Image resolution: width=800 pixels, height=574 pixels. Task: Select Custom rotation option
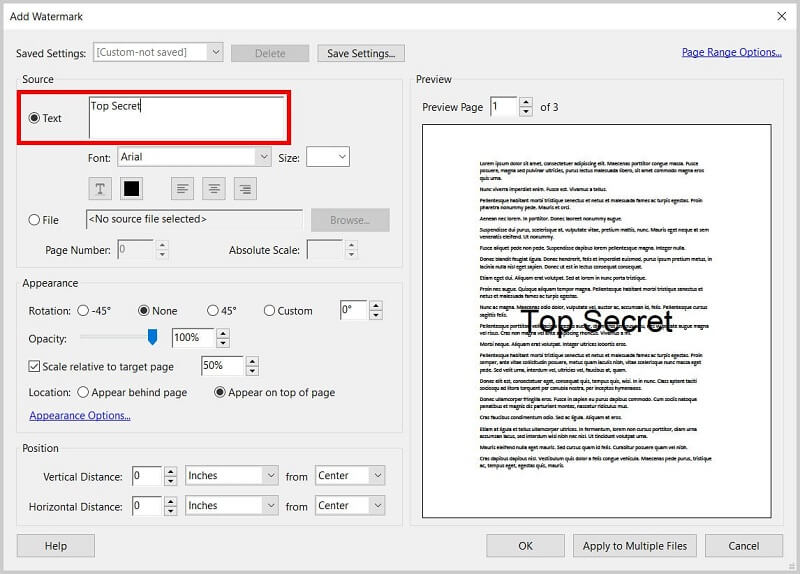point(269,311)
